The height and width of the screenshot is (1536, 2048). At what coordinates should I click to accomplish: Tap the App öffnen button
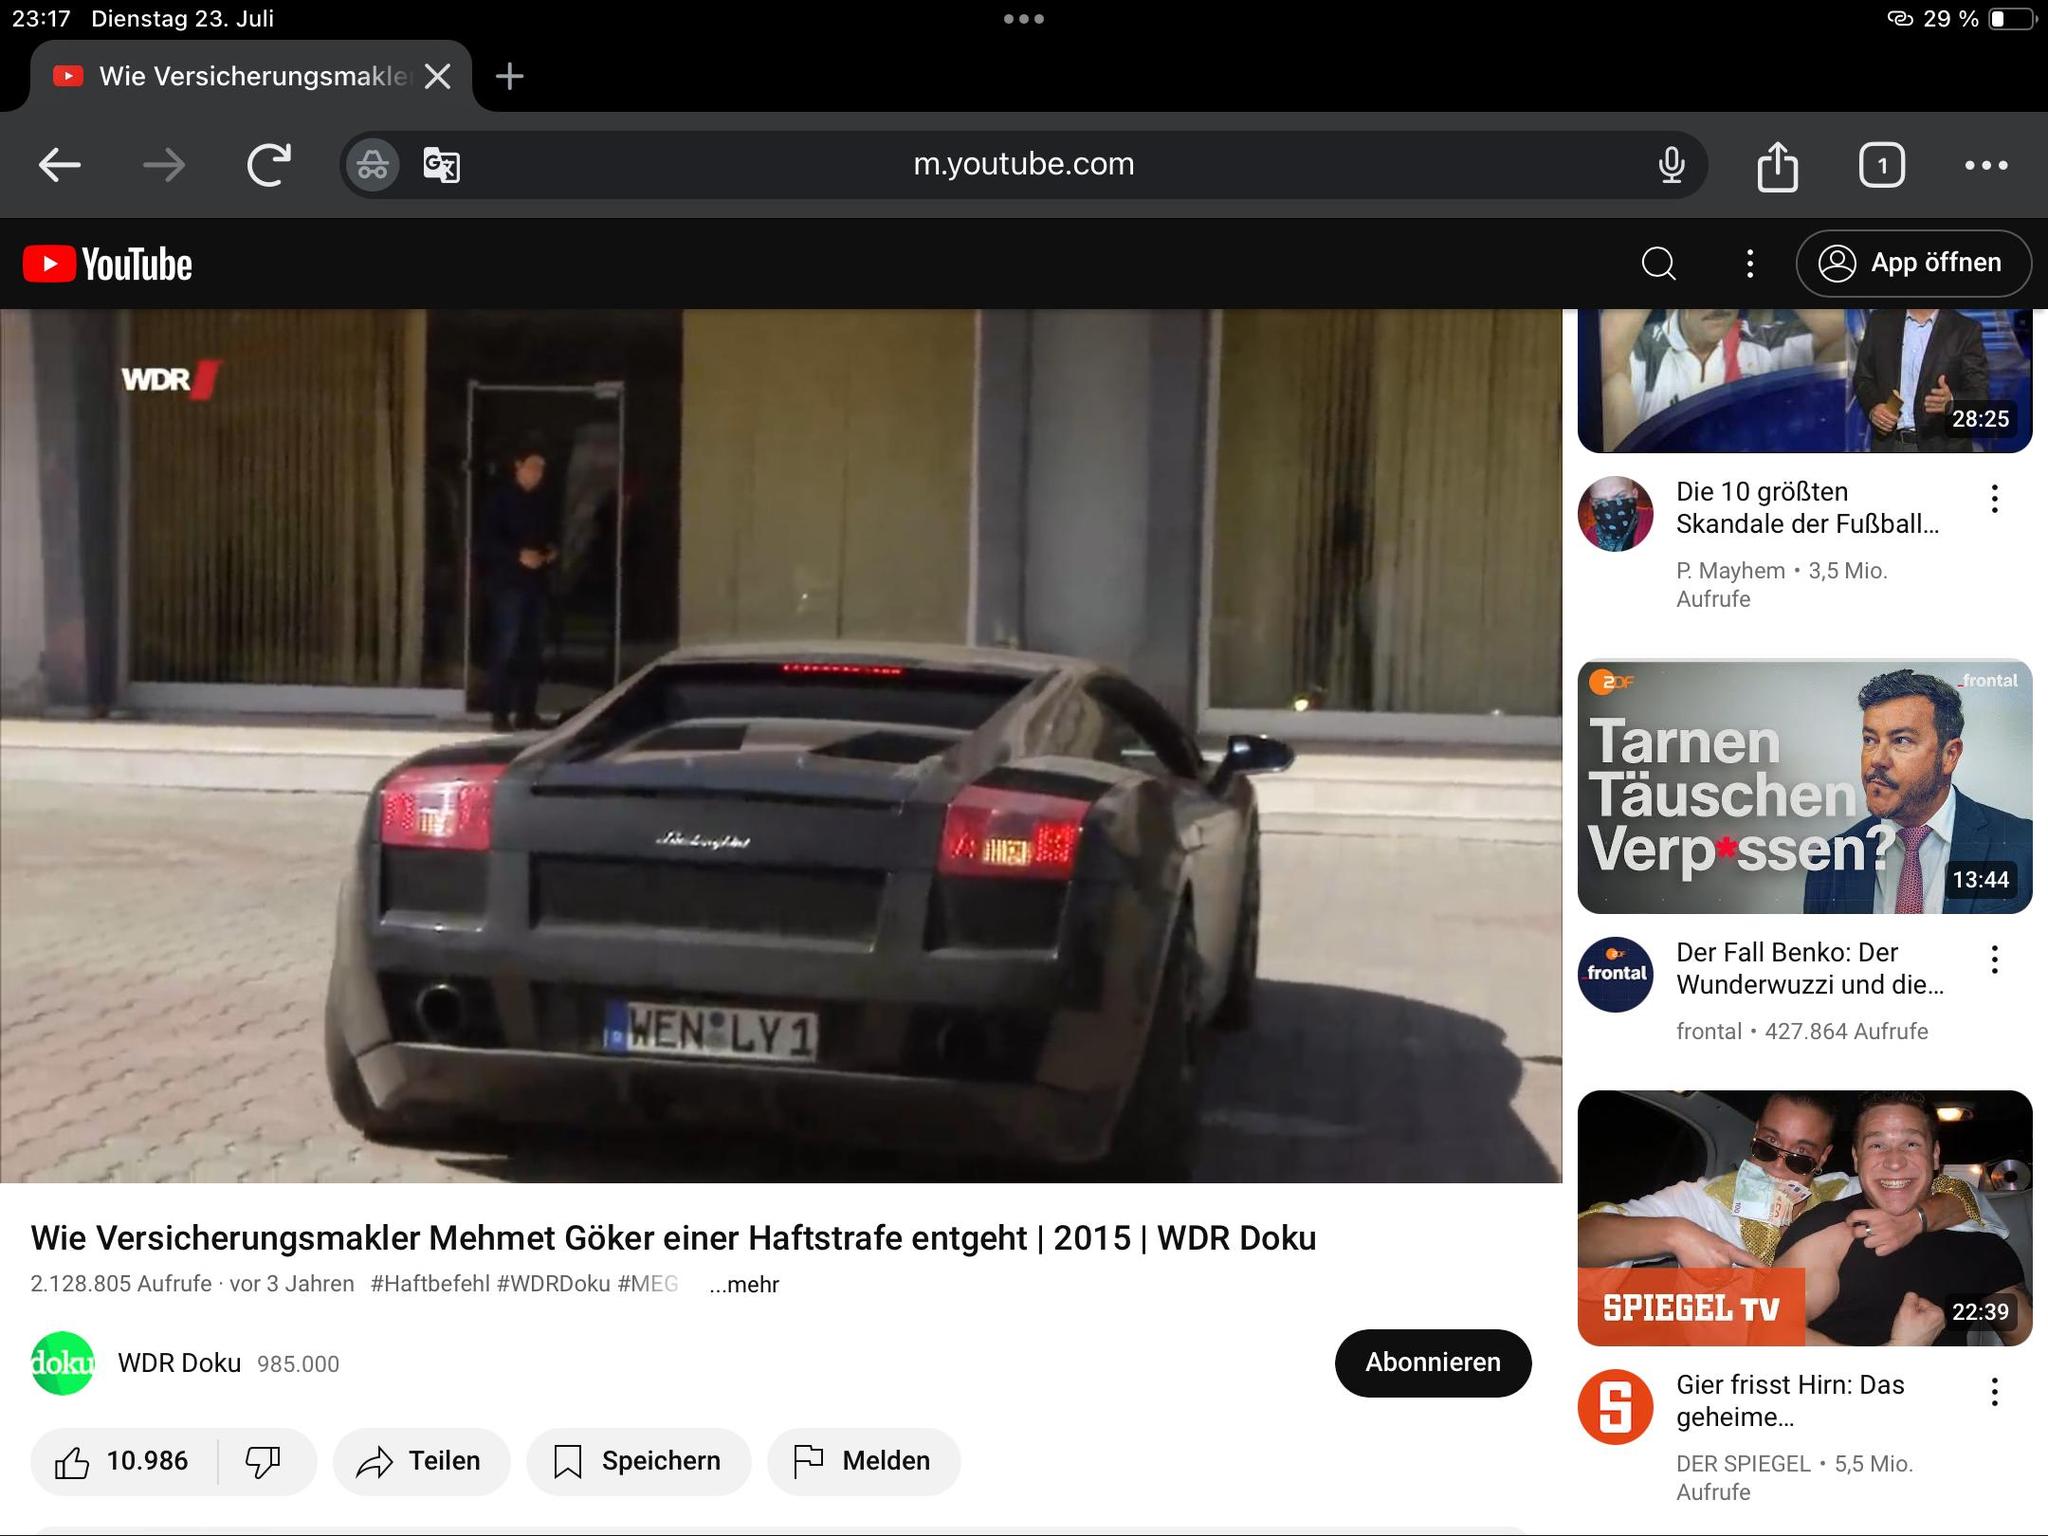(x=1913, y=263)
